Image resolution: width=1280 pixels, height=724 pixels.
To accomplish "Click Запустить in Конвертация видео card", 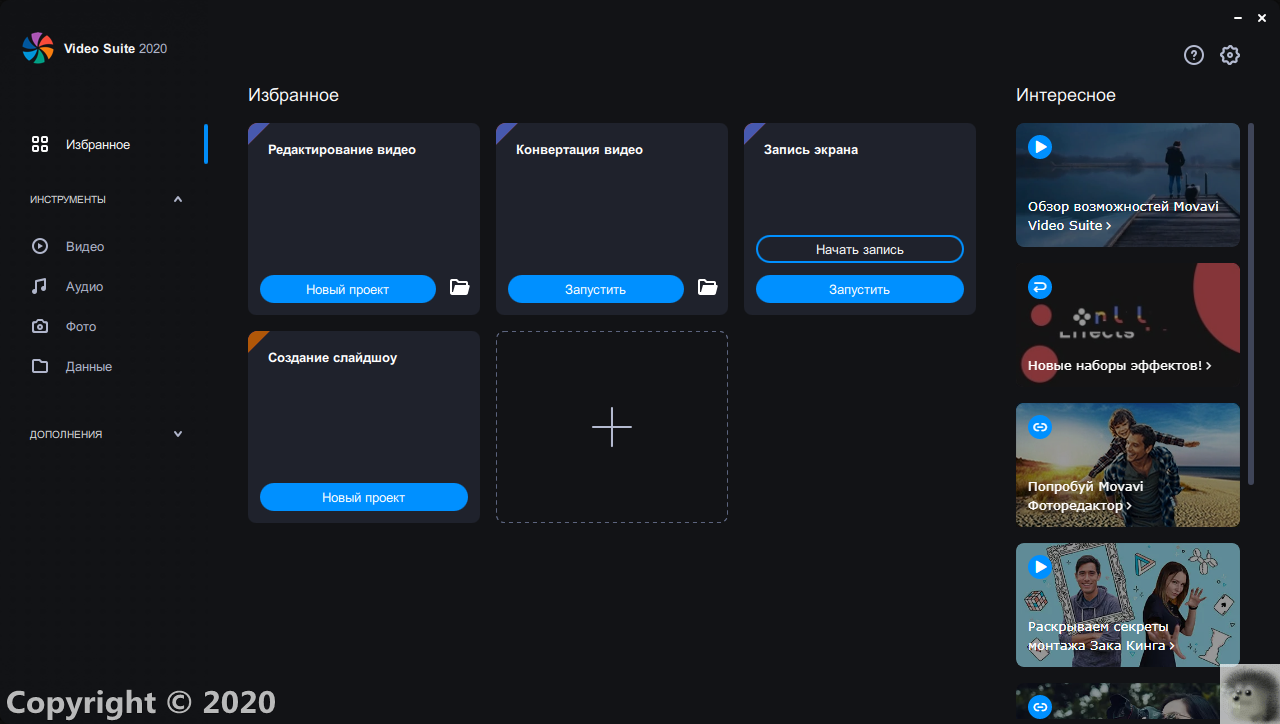I will pos(596,289).
